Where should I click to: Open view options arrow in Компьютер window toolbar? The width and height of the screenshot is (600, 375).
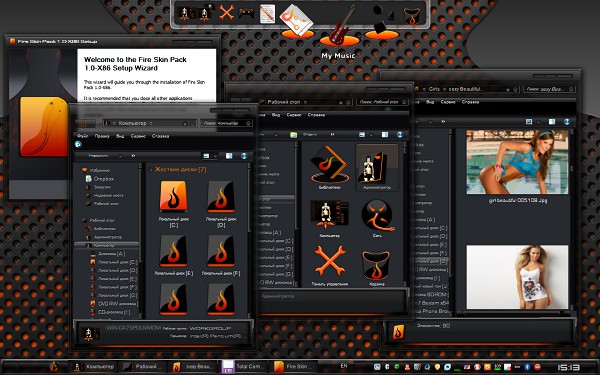[x=215, y=156]
